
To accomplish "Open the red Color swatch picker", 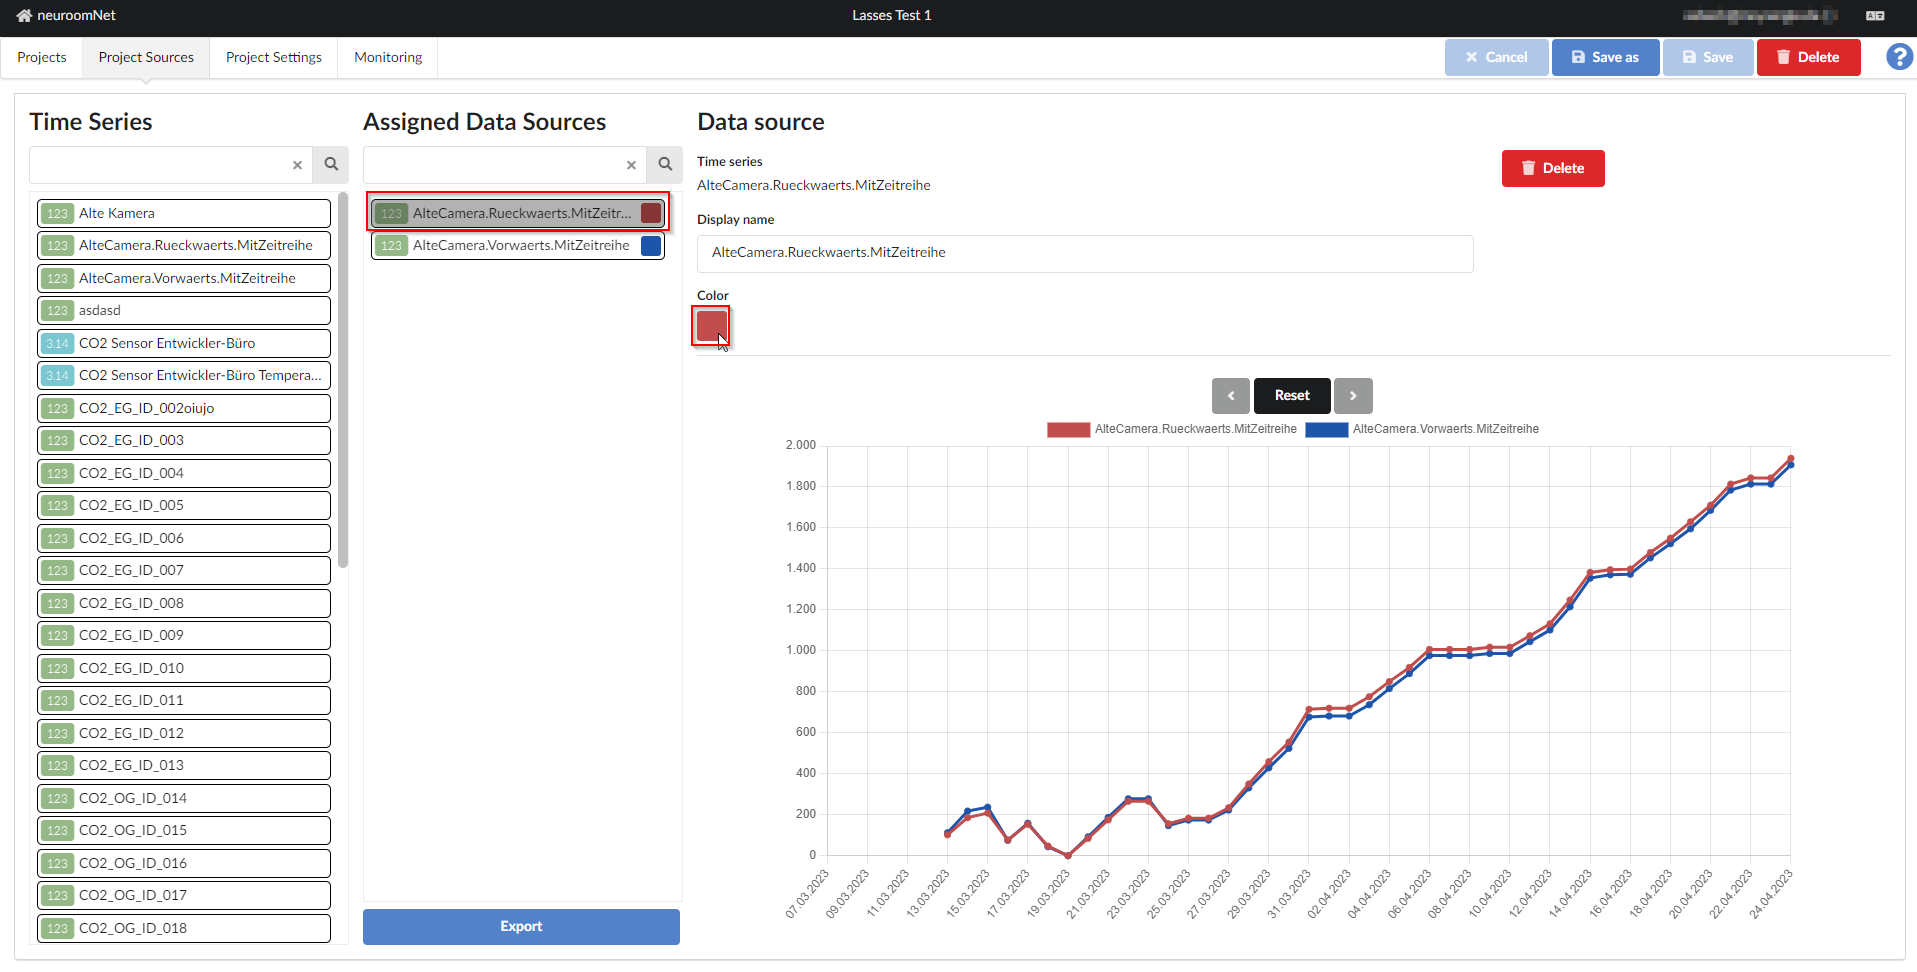I will coord(711,325).
